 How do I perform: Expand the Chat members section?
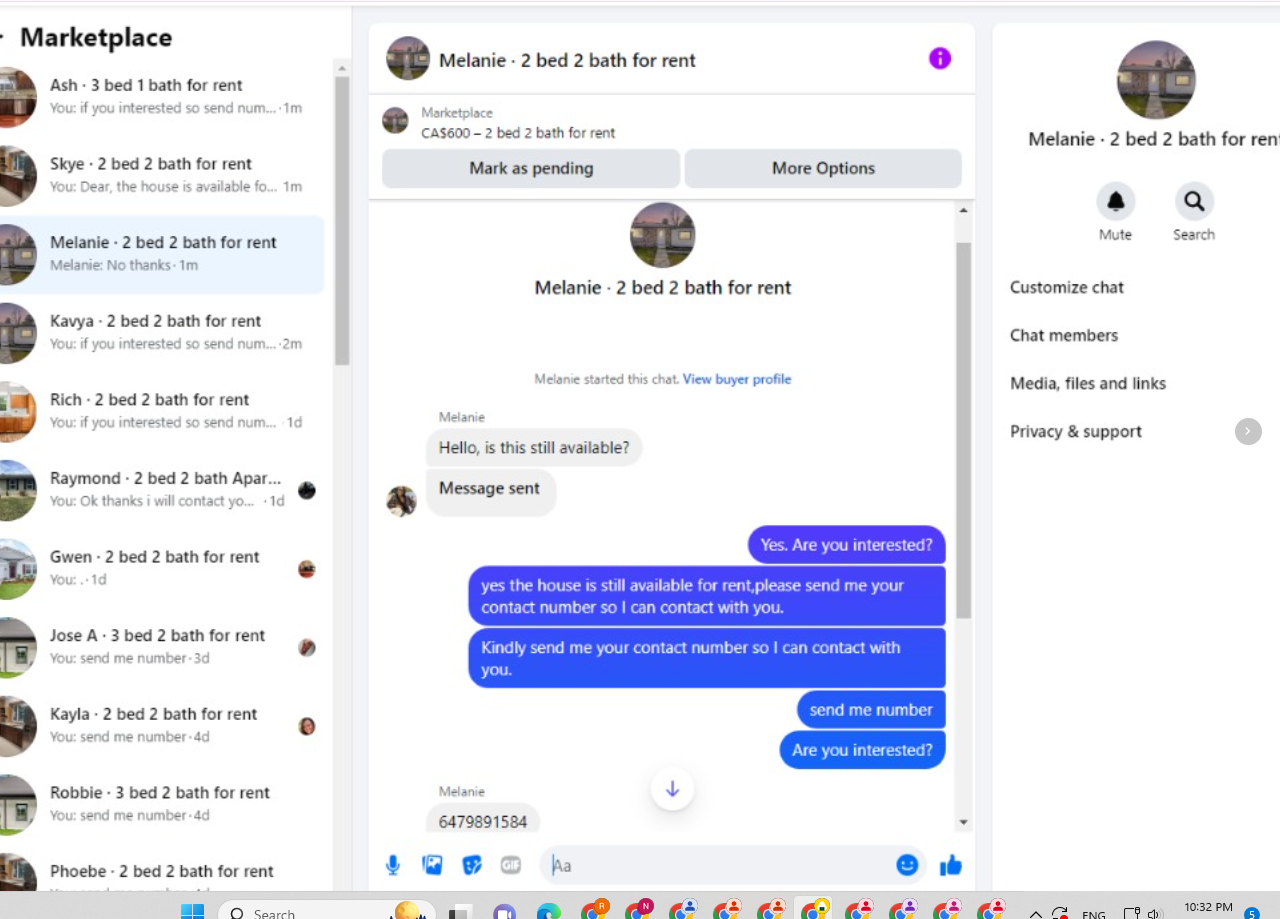pos(1064,335)
